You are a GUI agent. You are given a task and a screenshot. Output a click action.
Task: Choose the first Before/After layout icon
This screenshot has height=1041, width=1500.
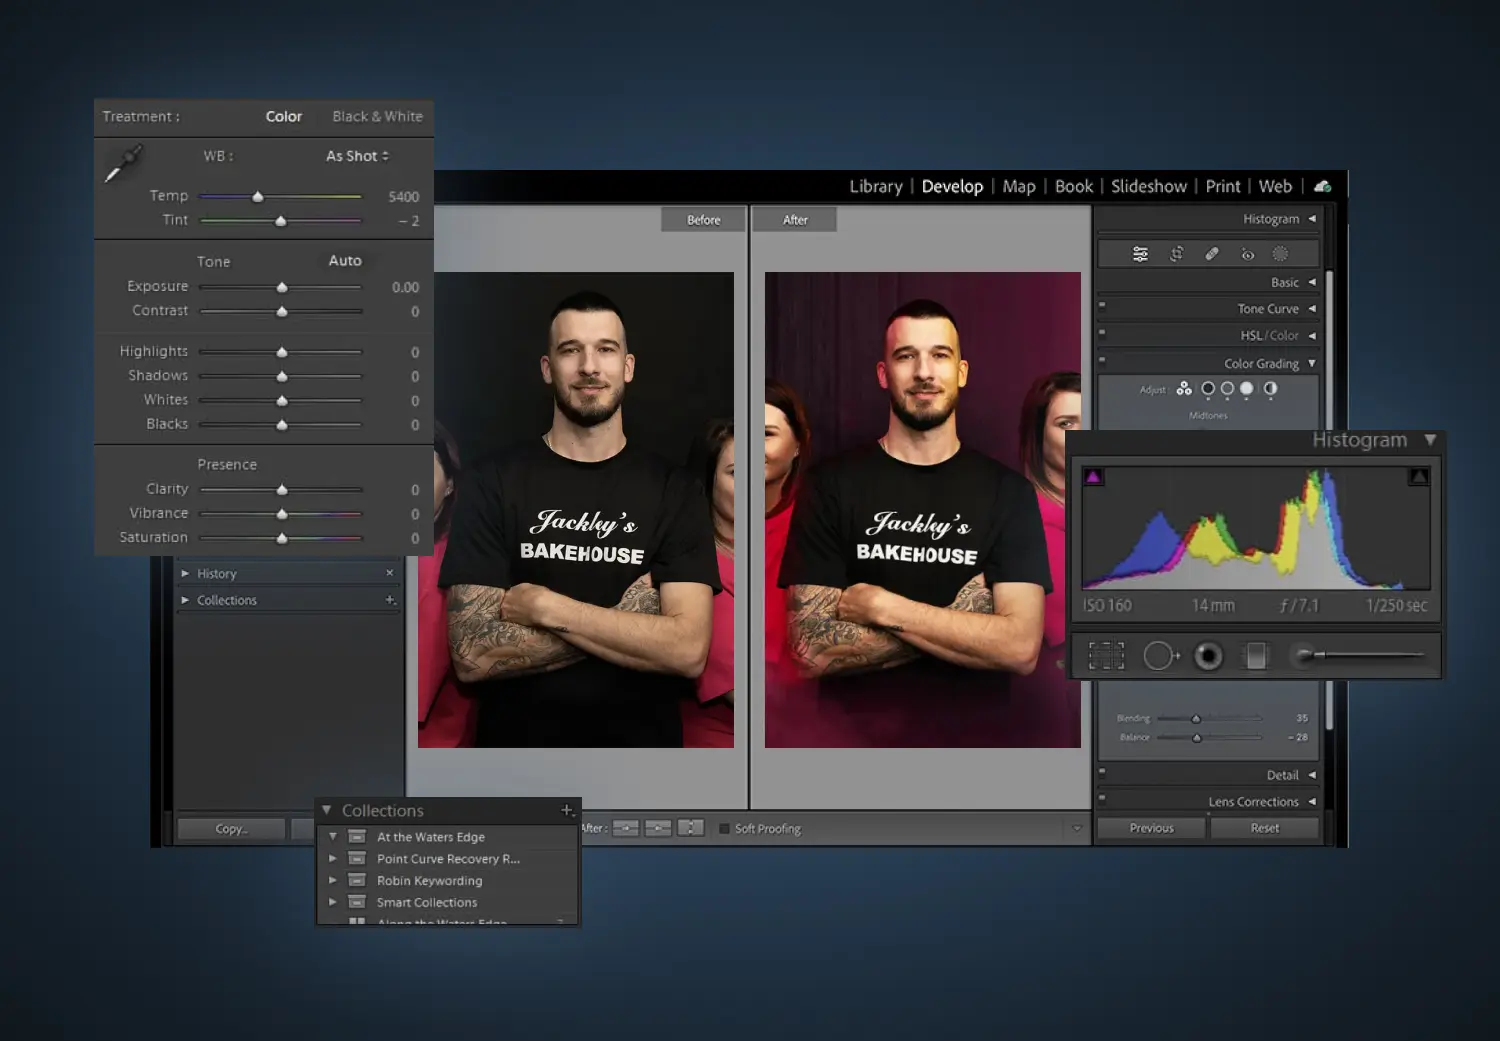pyautogui.click(x=626, y=828)
